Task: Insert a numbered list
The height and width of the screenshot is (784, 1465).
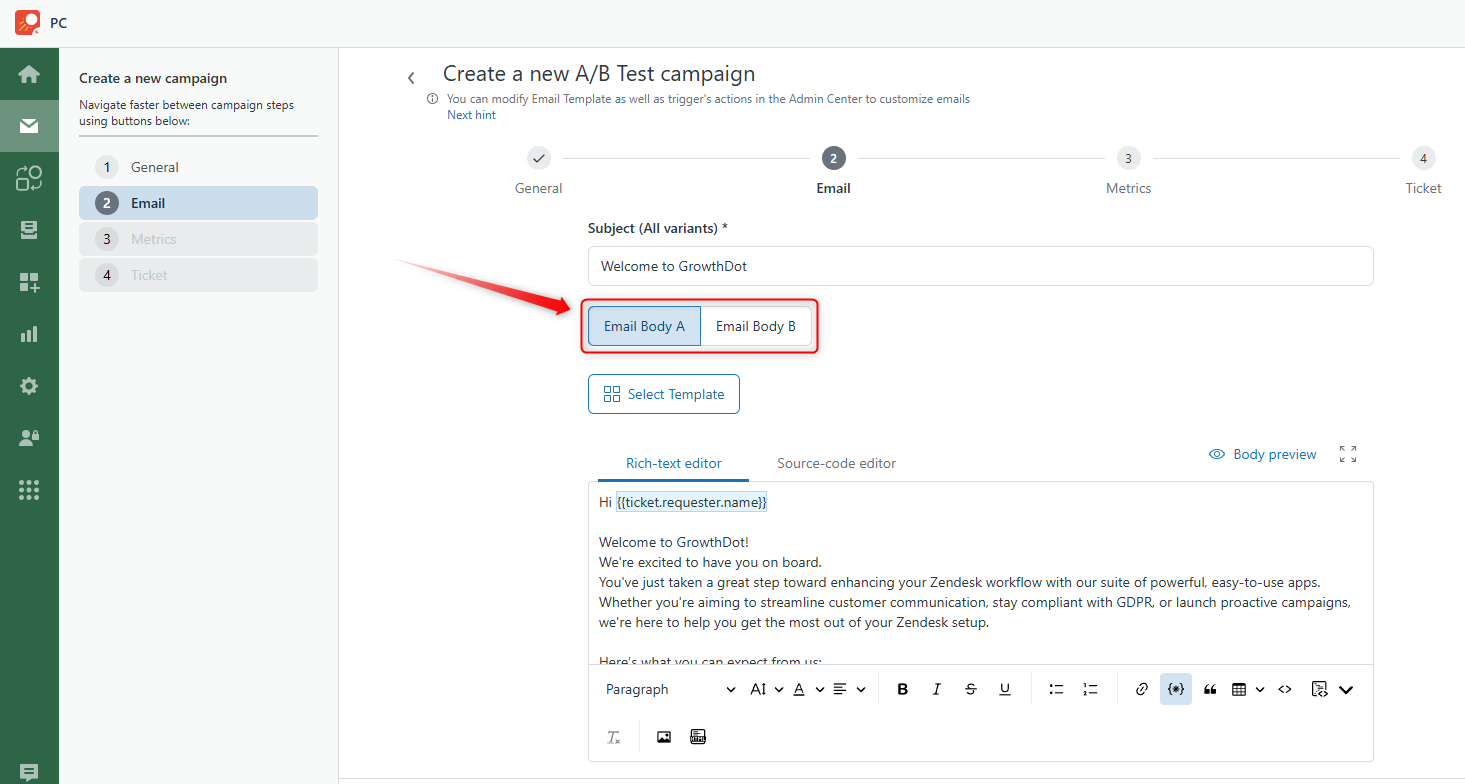Action: coord(1090,689)
